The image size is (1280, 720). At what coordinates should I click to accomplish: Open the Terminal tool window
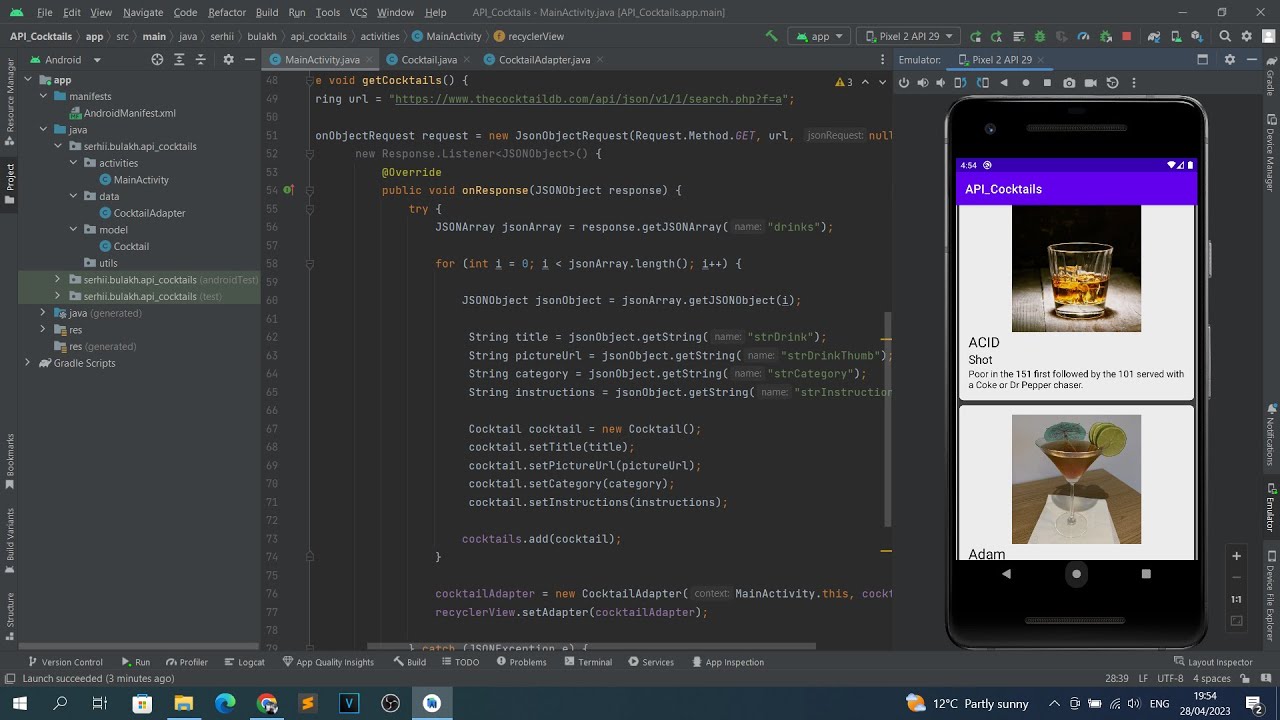click(588, 662)
